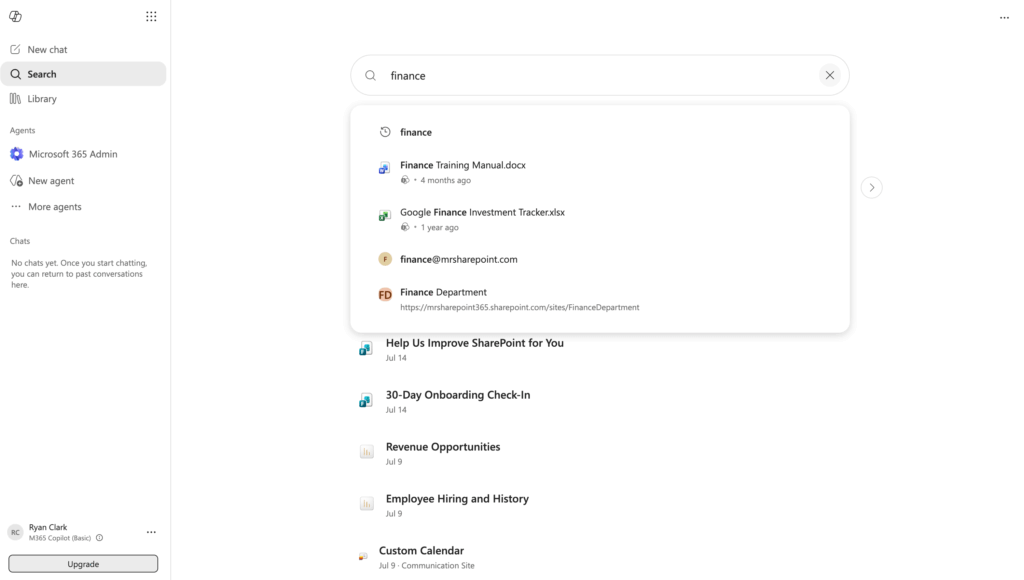1024x580 pixels.
Task: Click the New agent icon
Action: (x=16, y=180)
